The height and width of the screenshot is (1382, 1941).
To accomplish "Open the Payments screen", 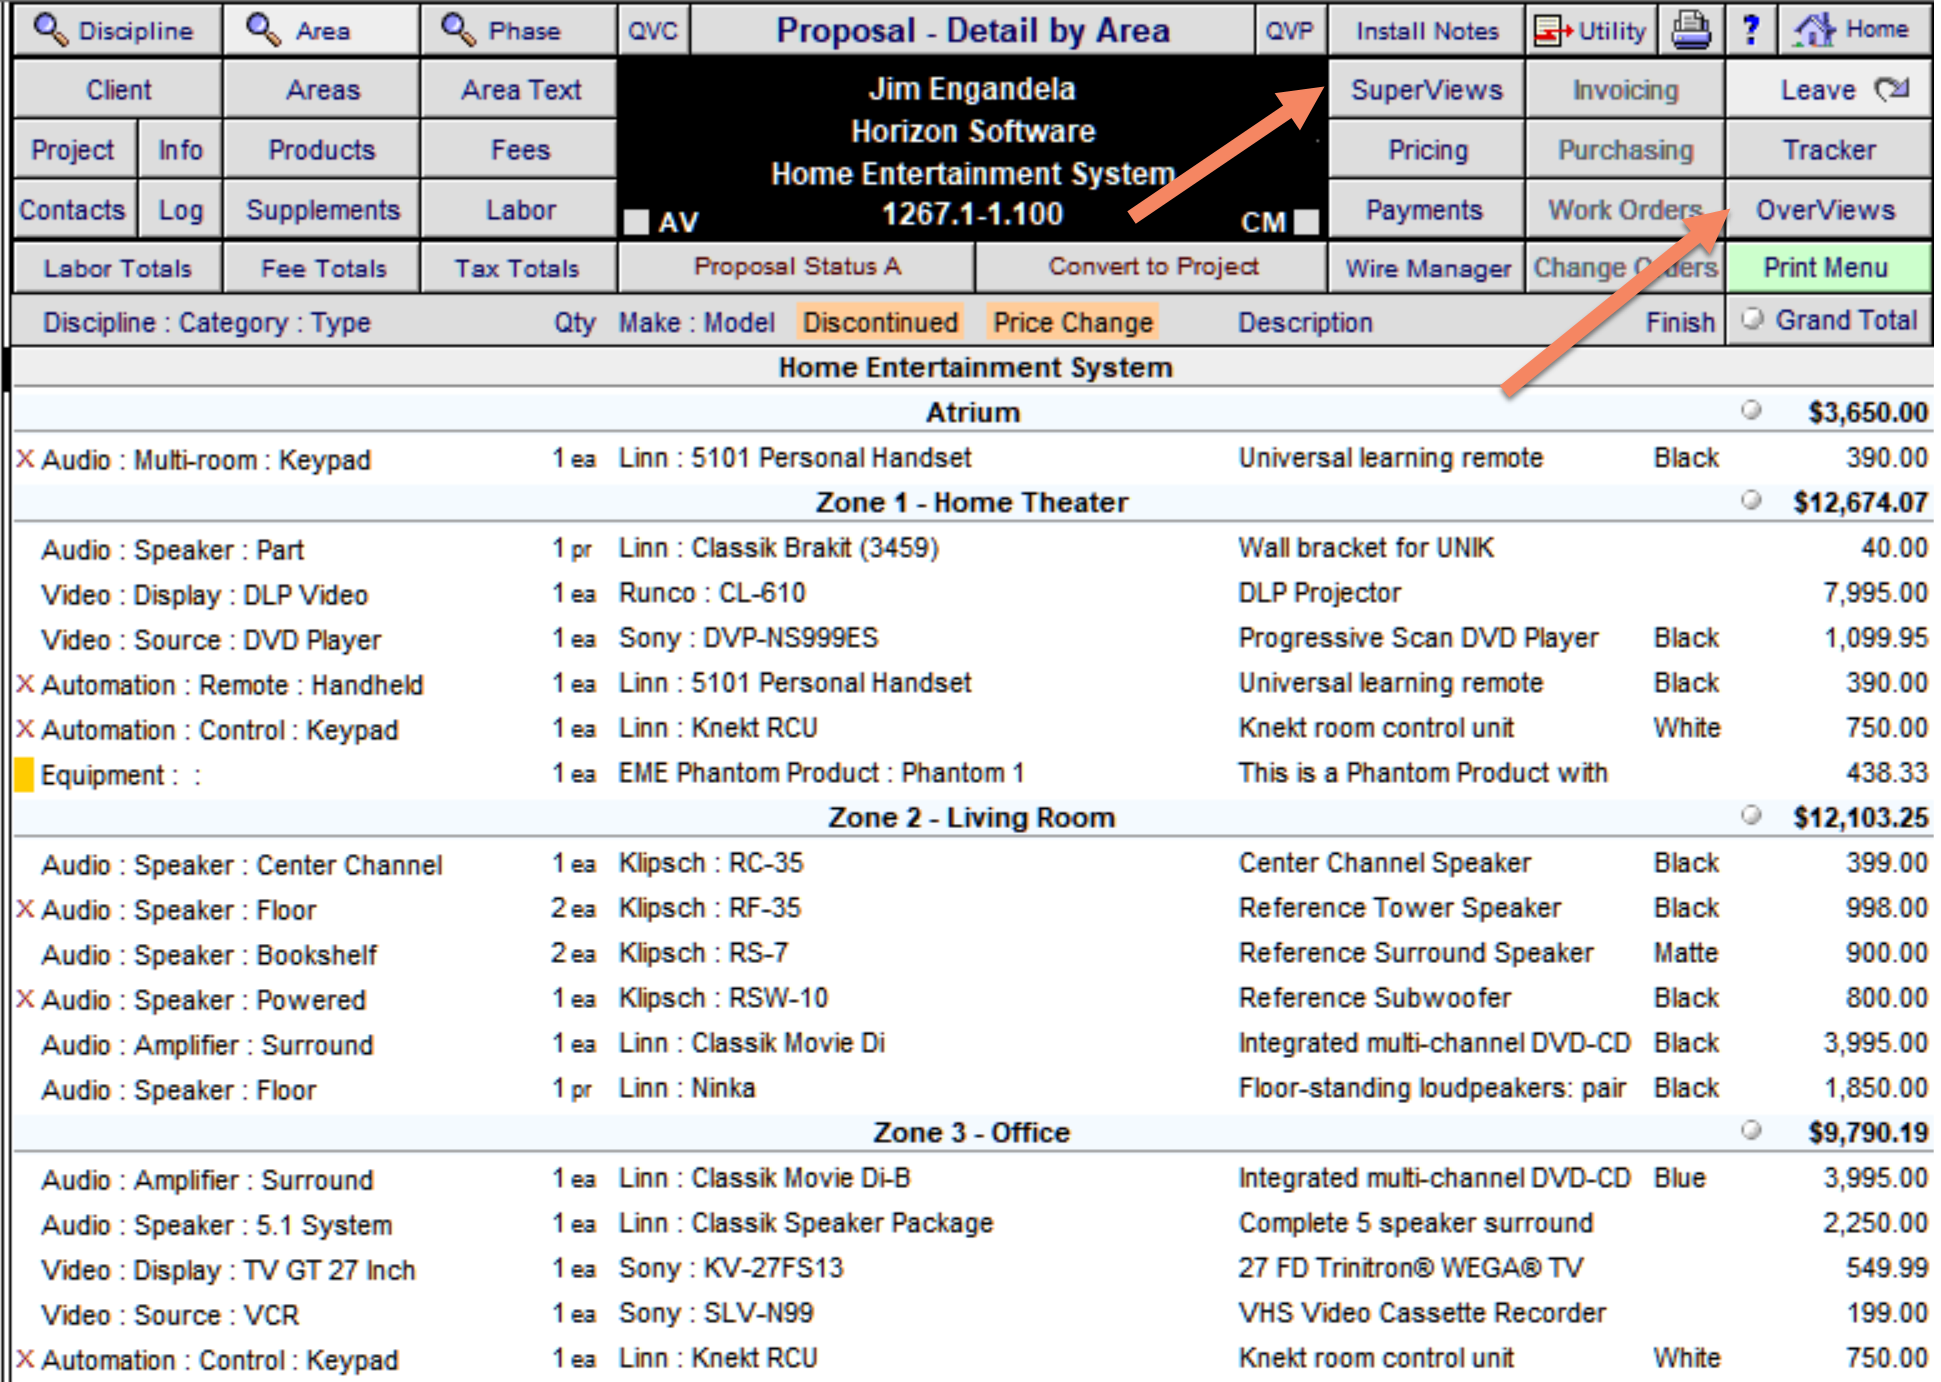I will point(1426,209).
